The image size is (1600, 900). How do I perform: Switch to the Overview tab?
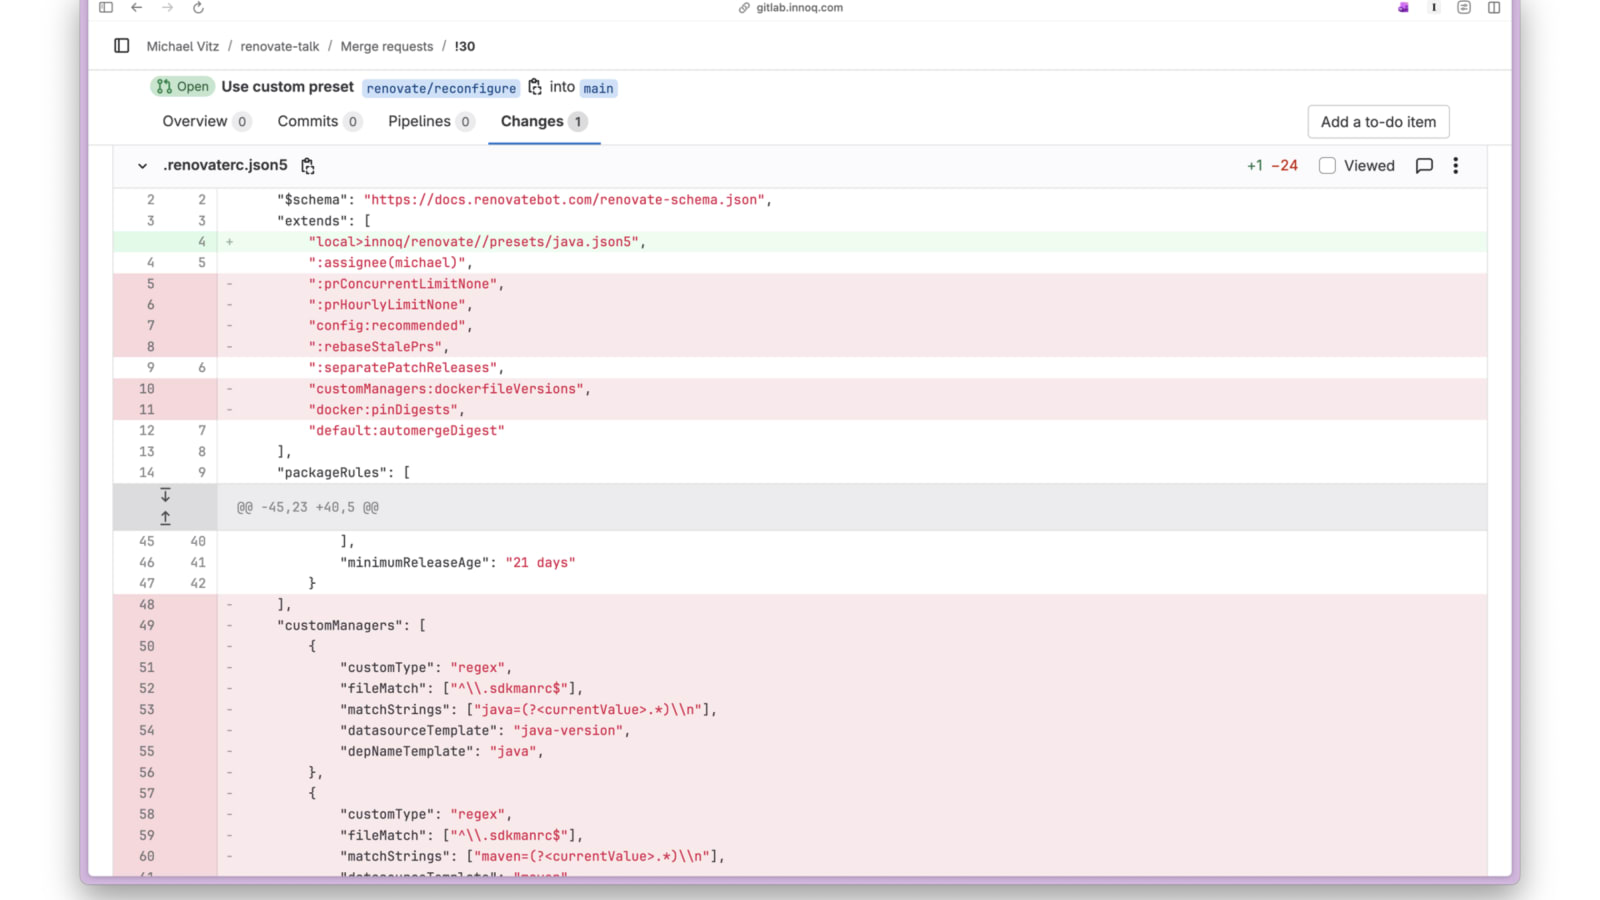[206, 121]
